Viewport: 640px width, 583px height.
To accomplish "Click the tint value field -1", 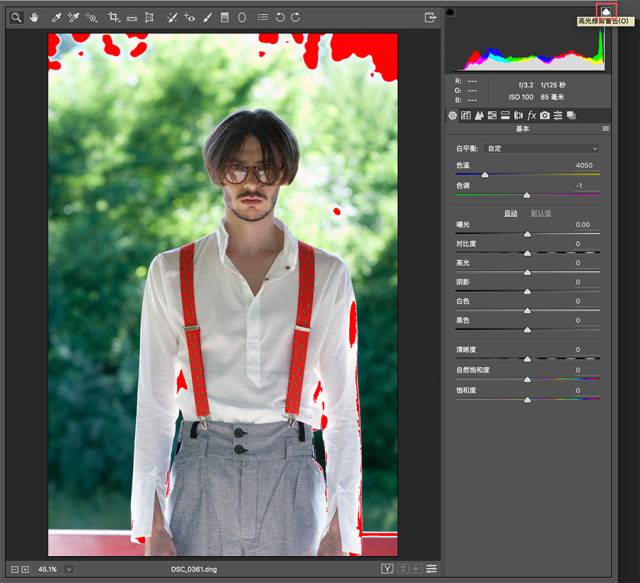I will 579,185.
